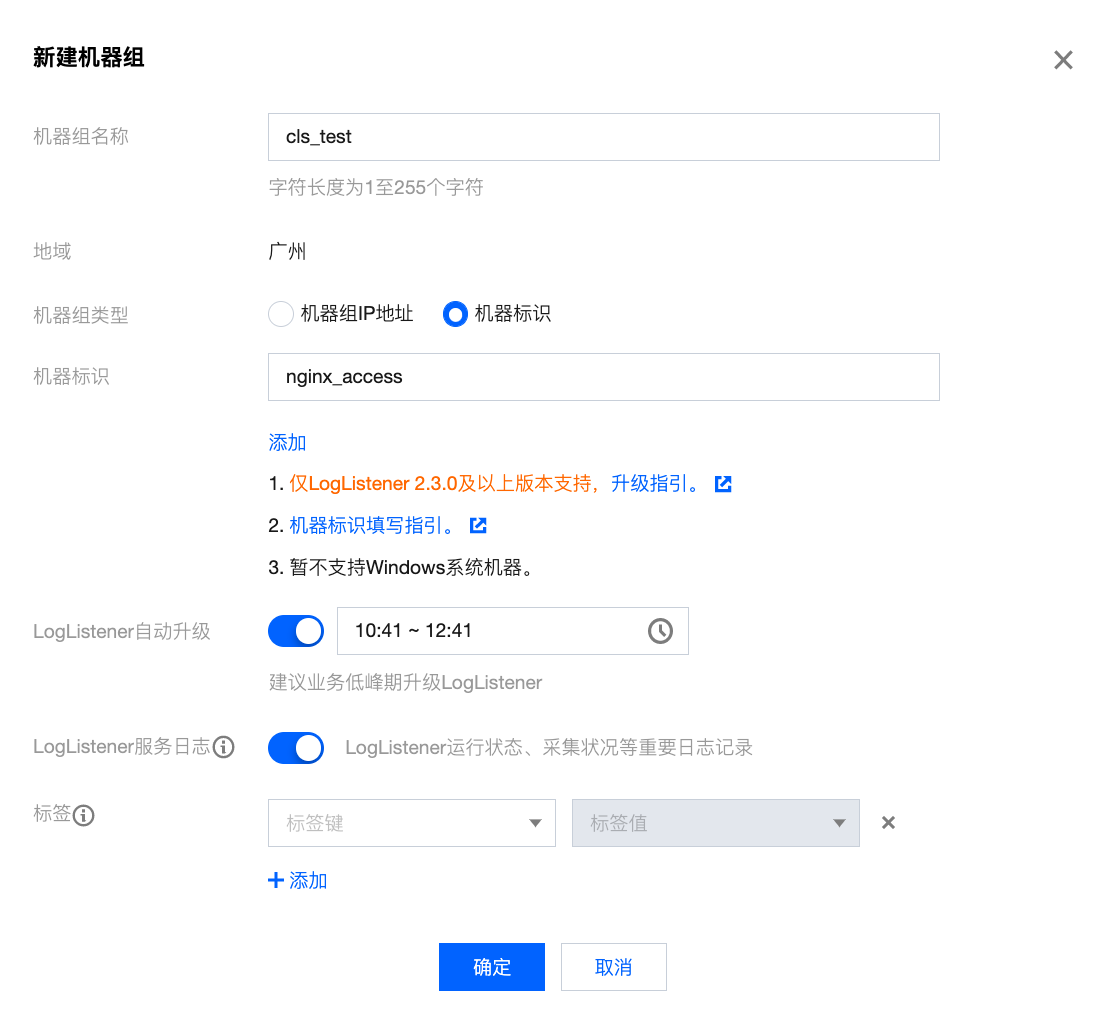This screenshot has width=1112, height=1030.
Task: Open the clock icon time picker
Action: [660, 631]
